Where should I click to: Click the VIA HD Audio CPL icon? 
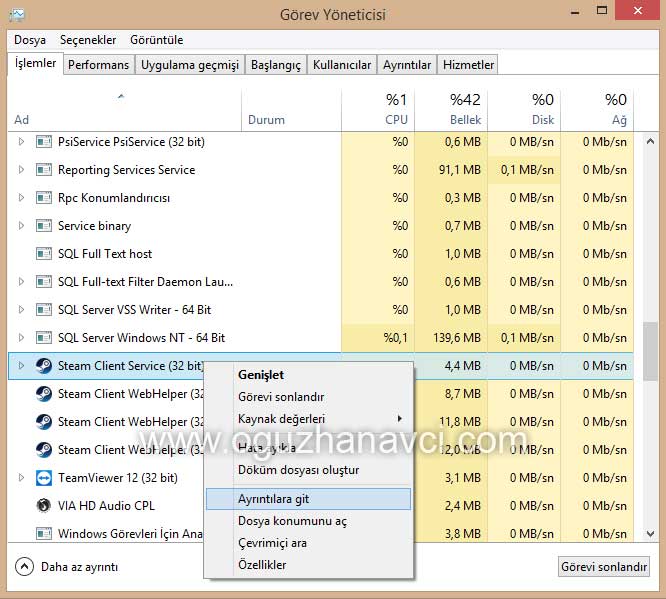point(44,506)
